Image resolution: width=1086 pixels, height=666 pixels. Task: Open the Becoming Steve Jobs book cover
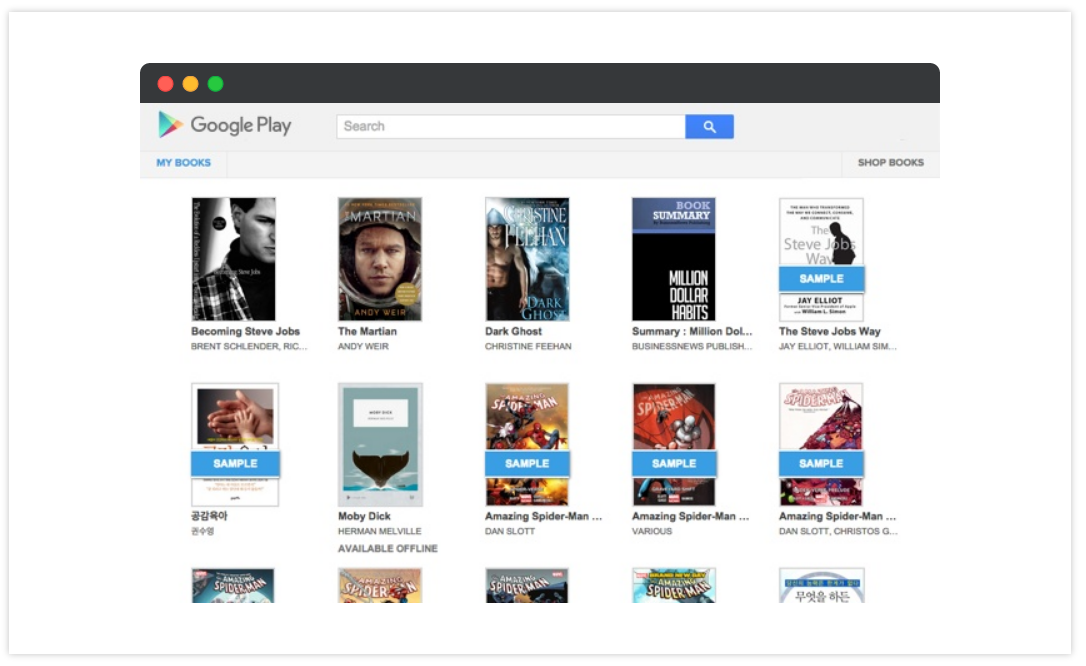coord(233,259)
